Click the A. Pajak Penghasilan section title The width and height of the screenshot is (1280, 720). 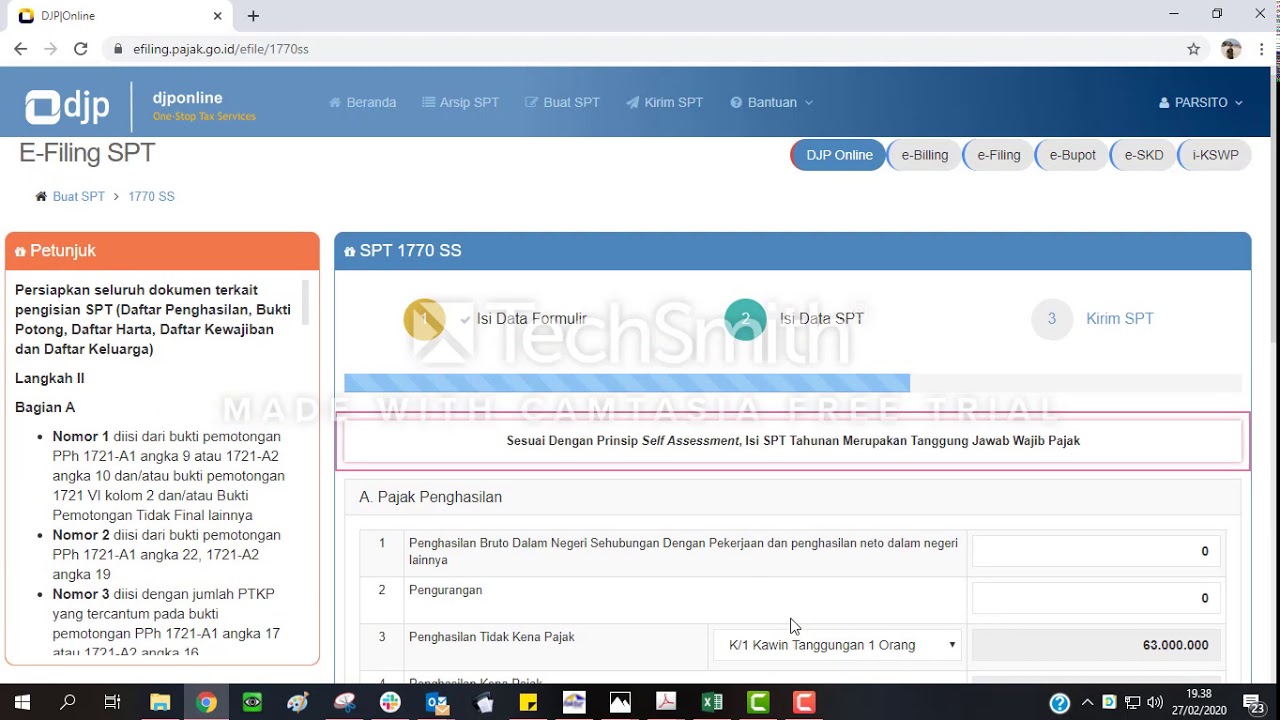click(430, 497)
